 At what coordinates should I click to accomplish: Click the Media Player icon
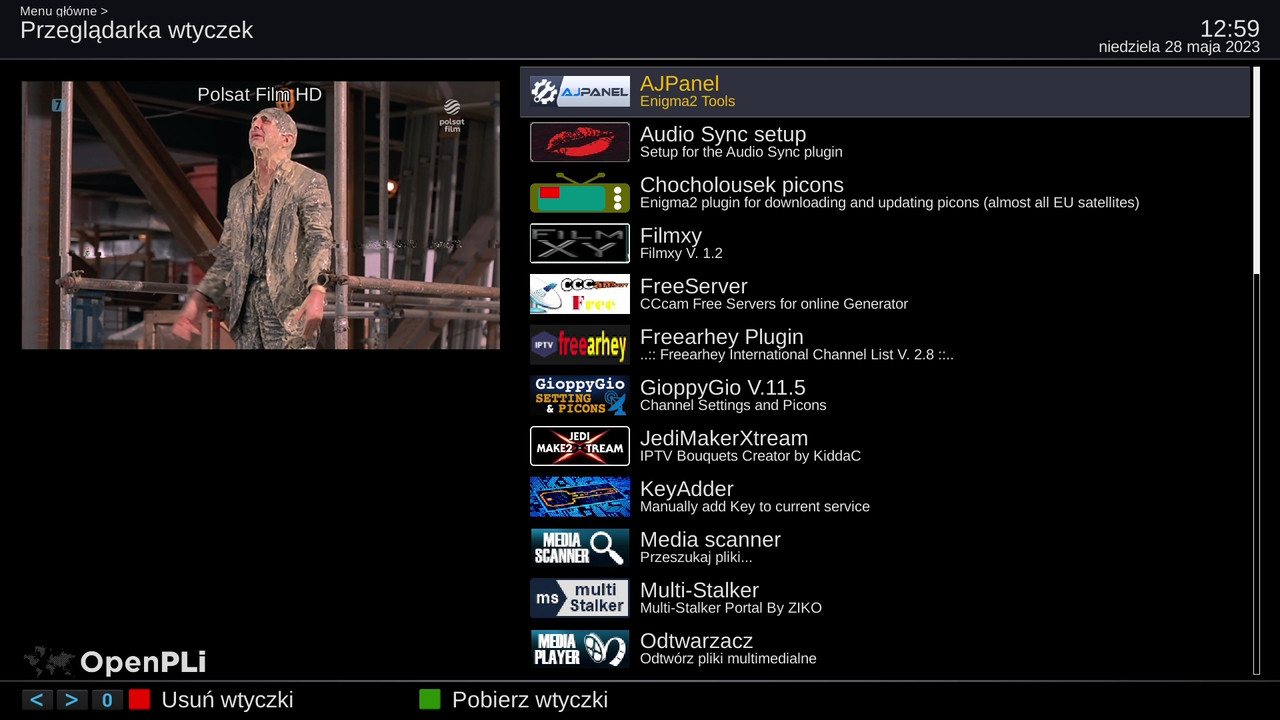(580, 649)
